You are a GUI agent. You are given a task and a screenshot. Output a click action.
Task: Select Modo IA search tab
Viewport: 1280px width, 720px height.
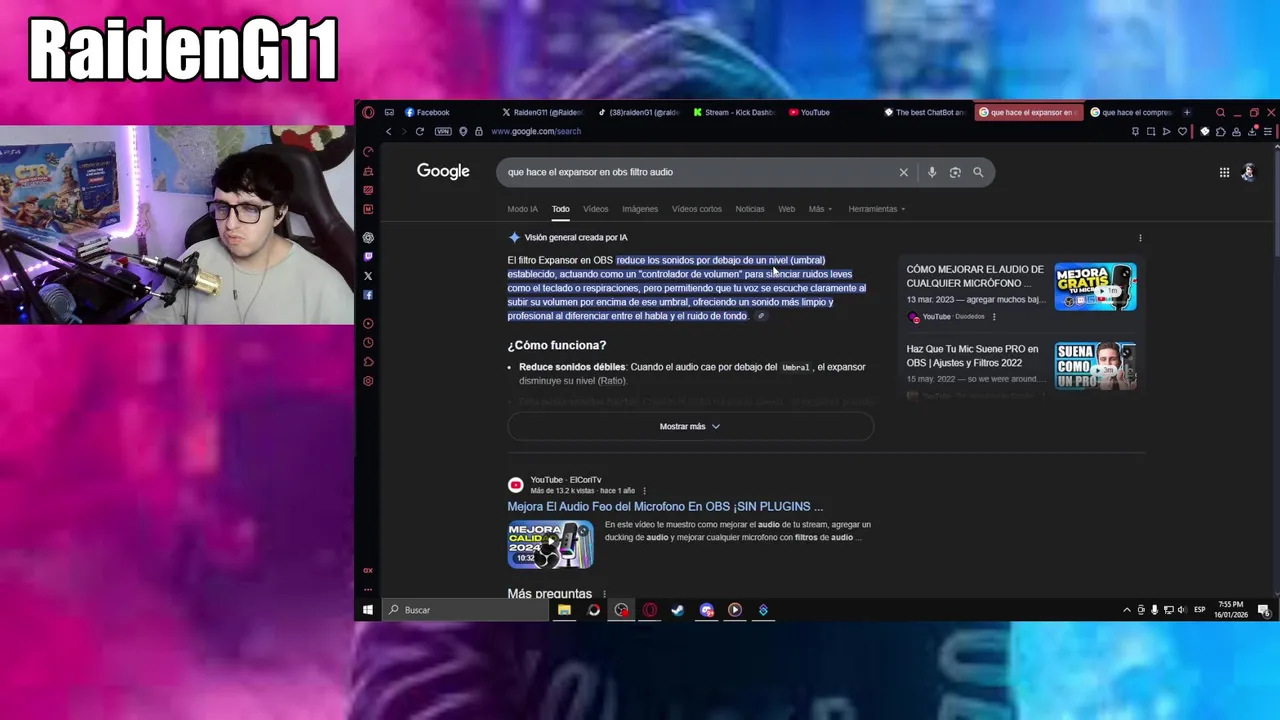click(x=522, y=209)
